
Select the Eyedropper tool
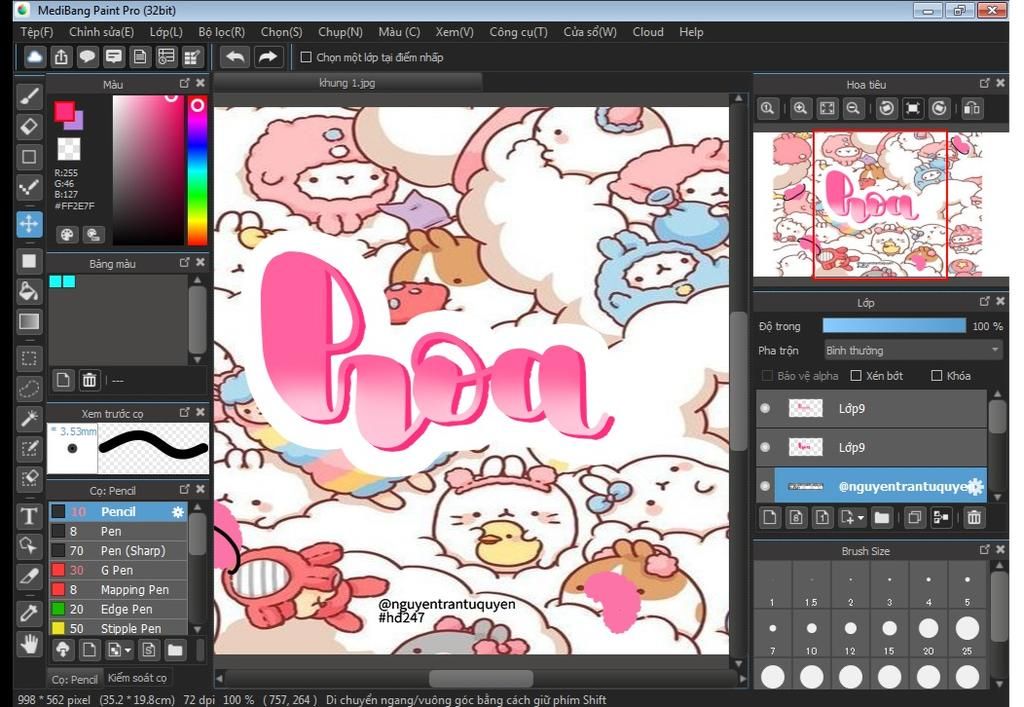coord(29,612)
